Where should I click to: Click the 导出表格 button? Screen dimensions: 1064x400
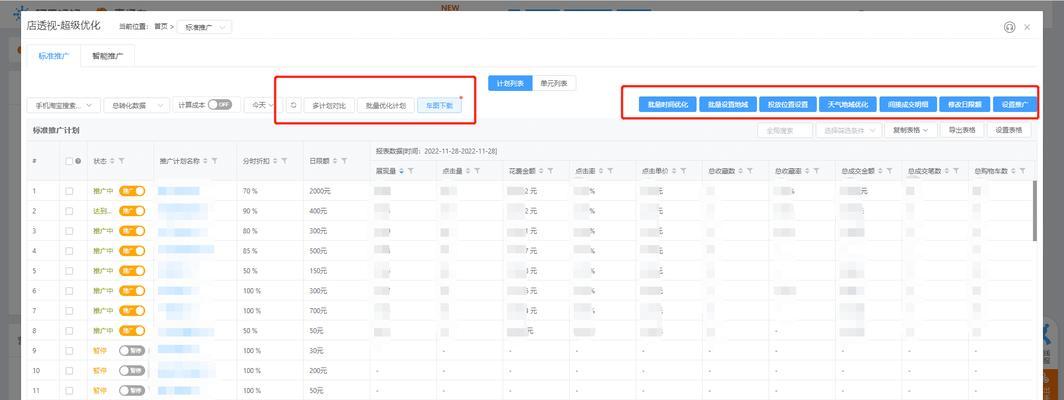click(962, 130)
